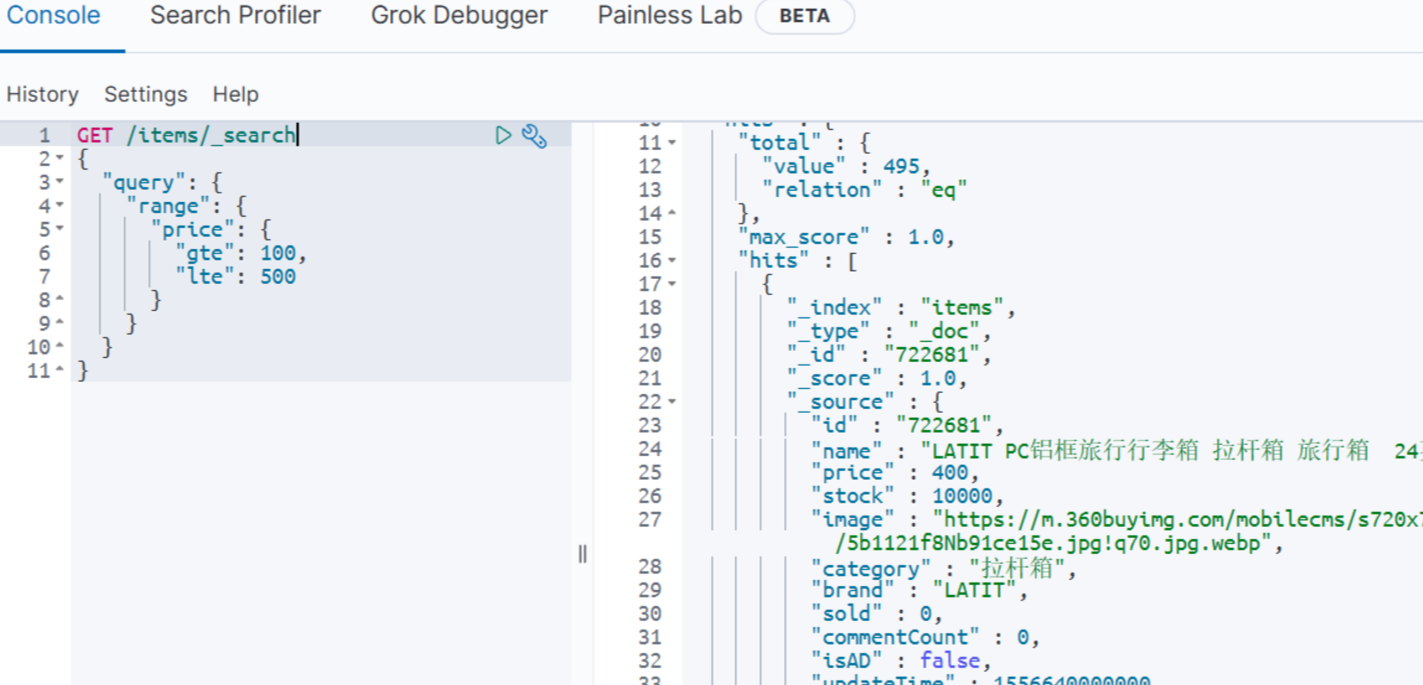
Task: Fold the "query" block in the editor
Action: [x=60, y=182]
